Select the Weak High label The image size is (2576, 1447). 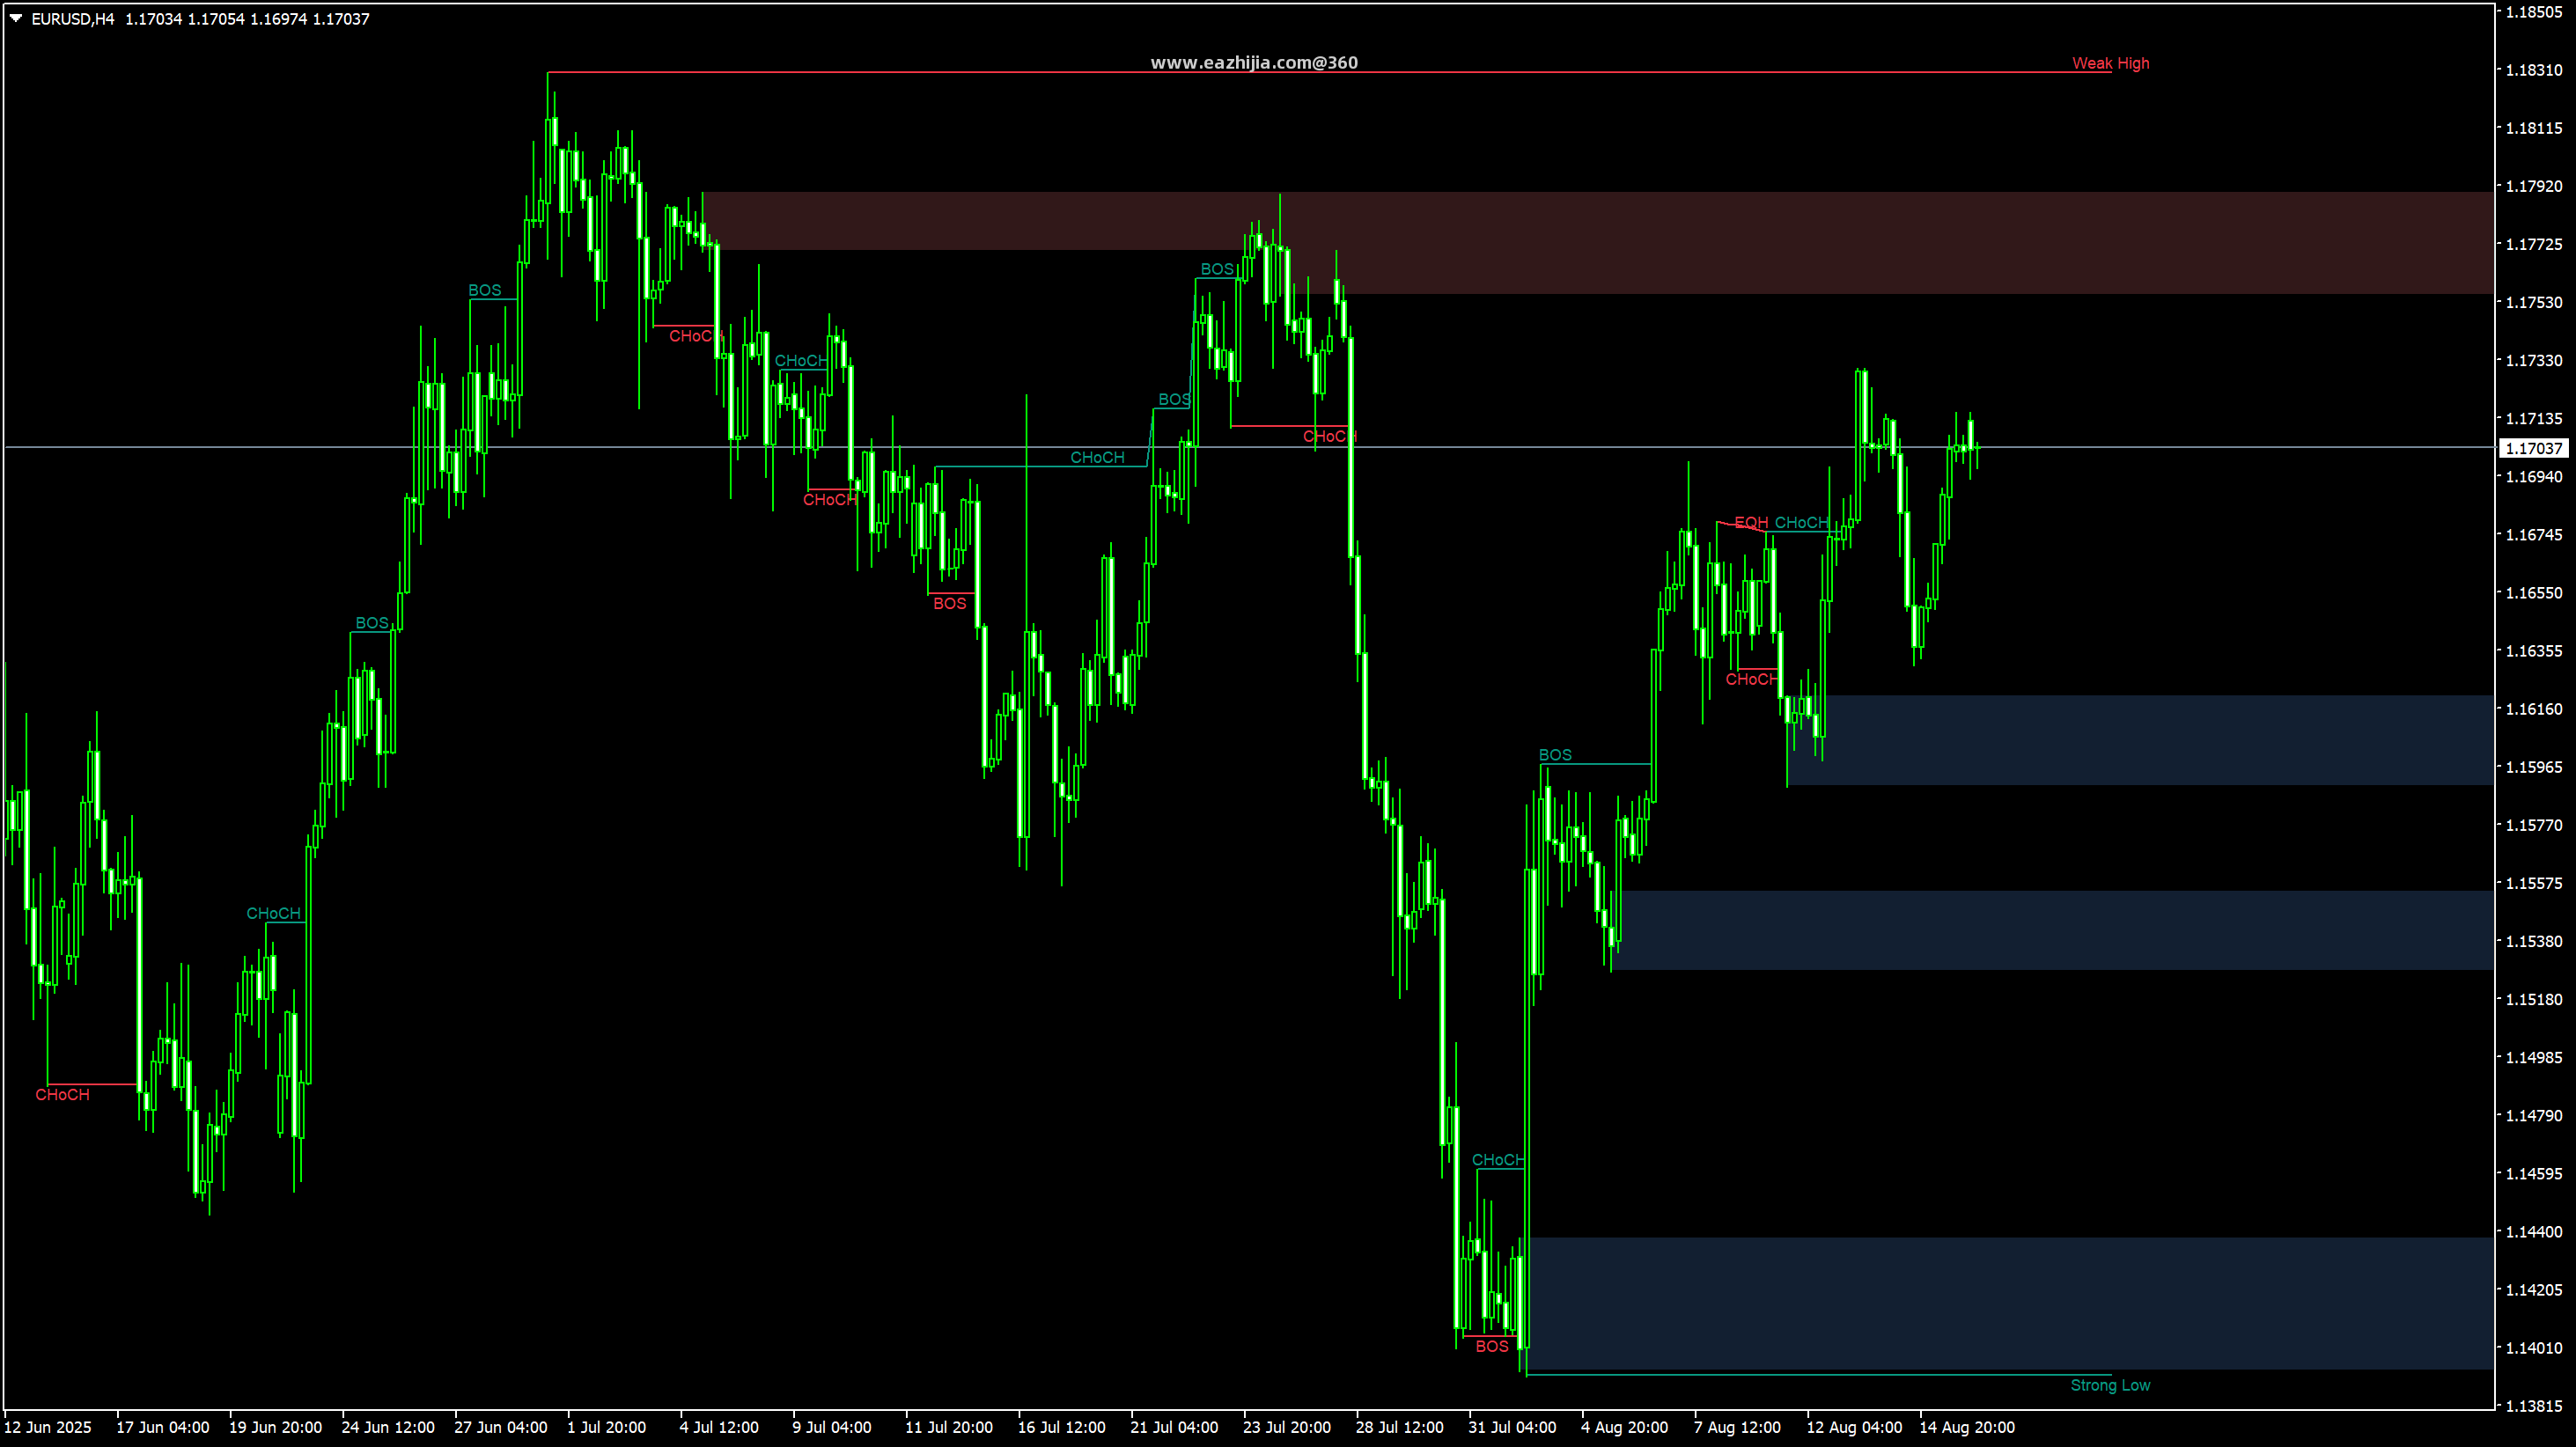2110,63
